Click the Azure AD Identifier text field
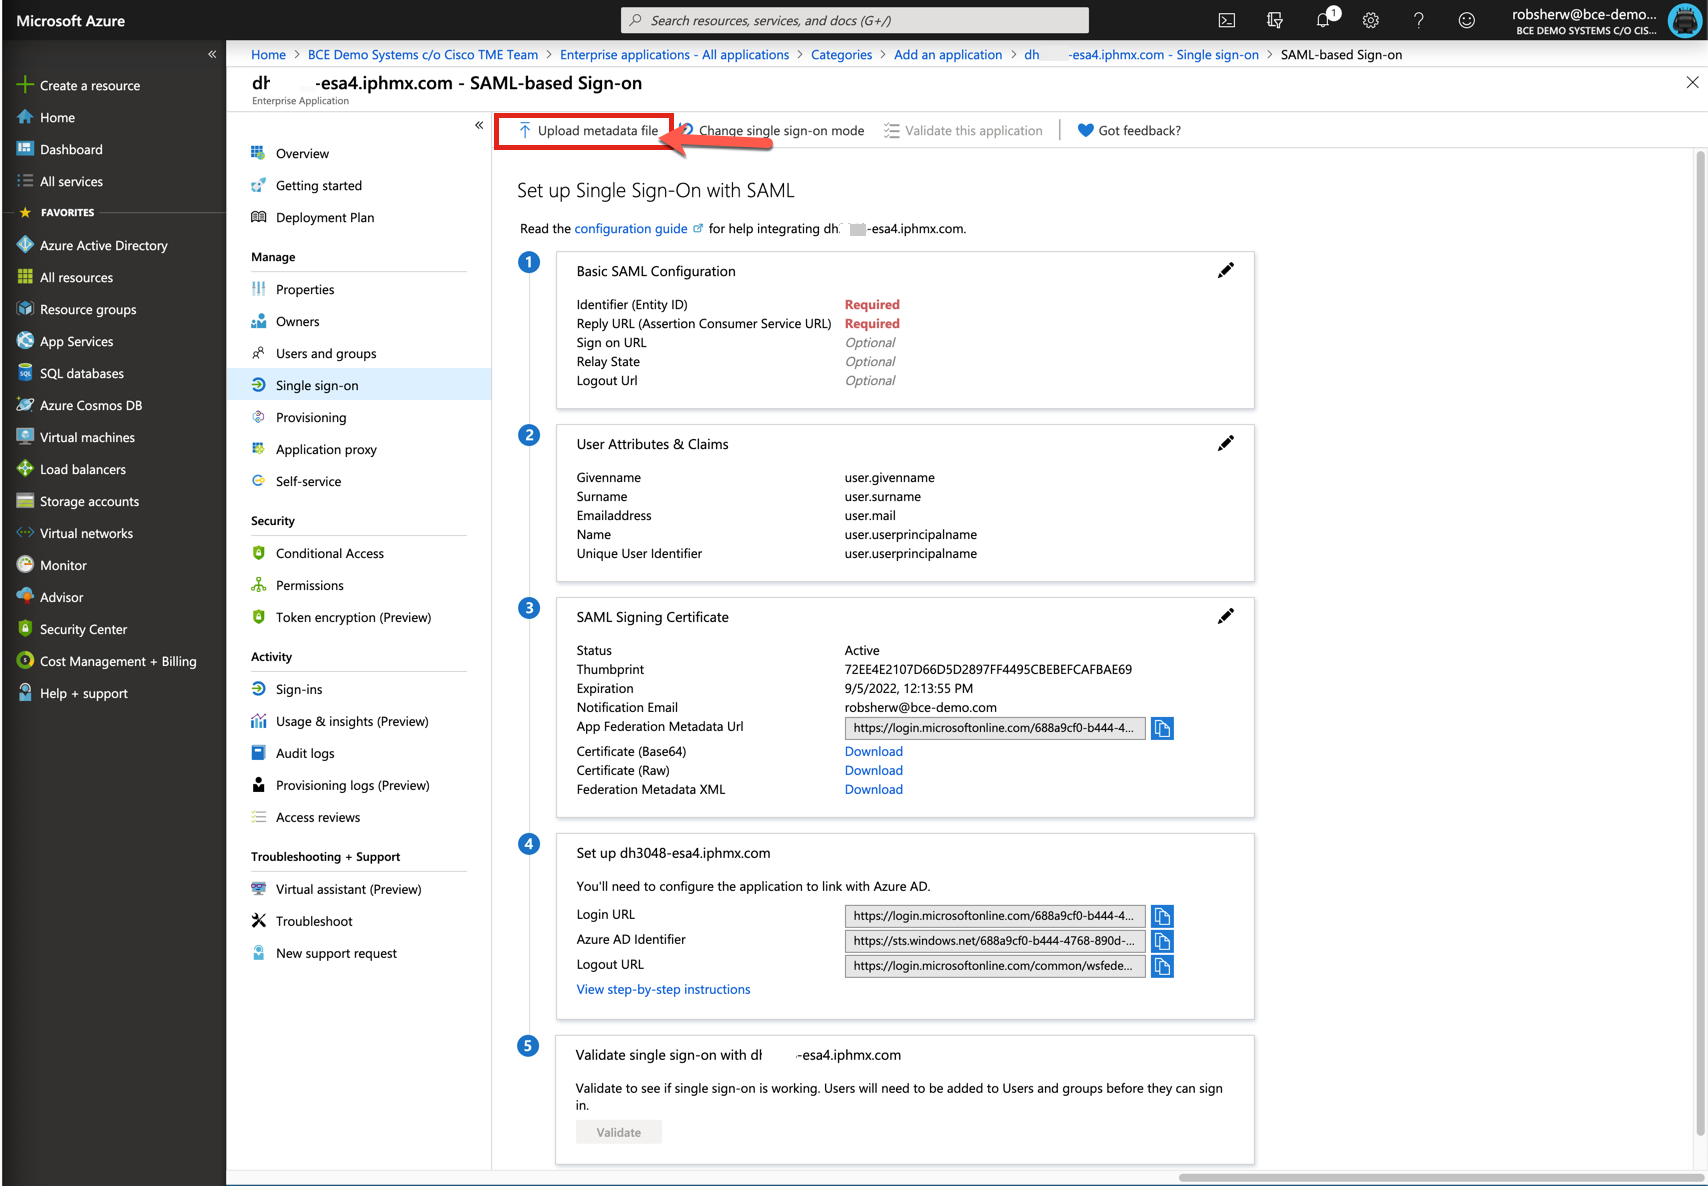The width and height of the screenshot is (1708, 1186). 995,941
